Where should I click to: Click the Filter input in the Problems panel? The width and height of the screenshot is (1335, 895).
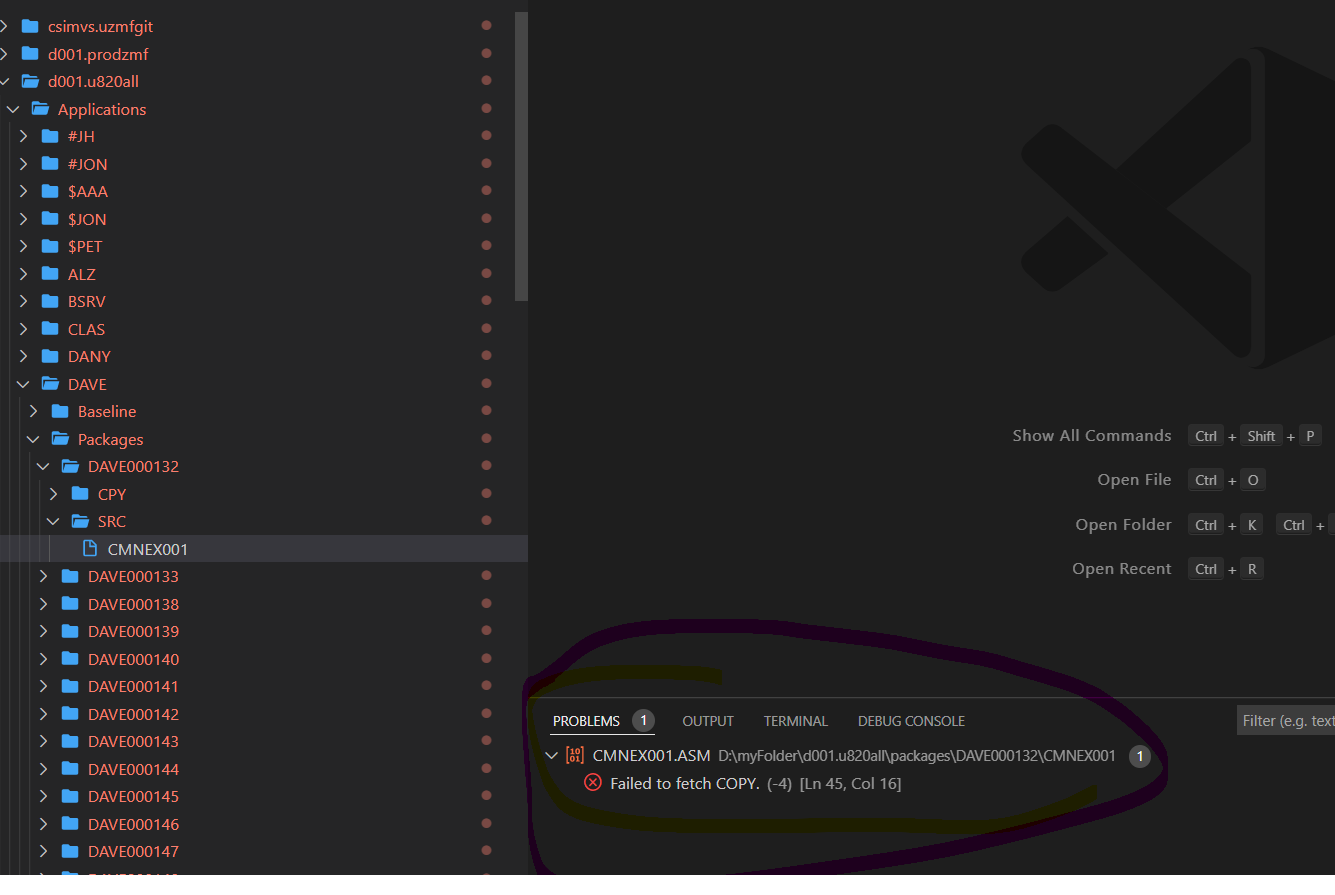point(1290,720)
